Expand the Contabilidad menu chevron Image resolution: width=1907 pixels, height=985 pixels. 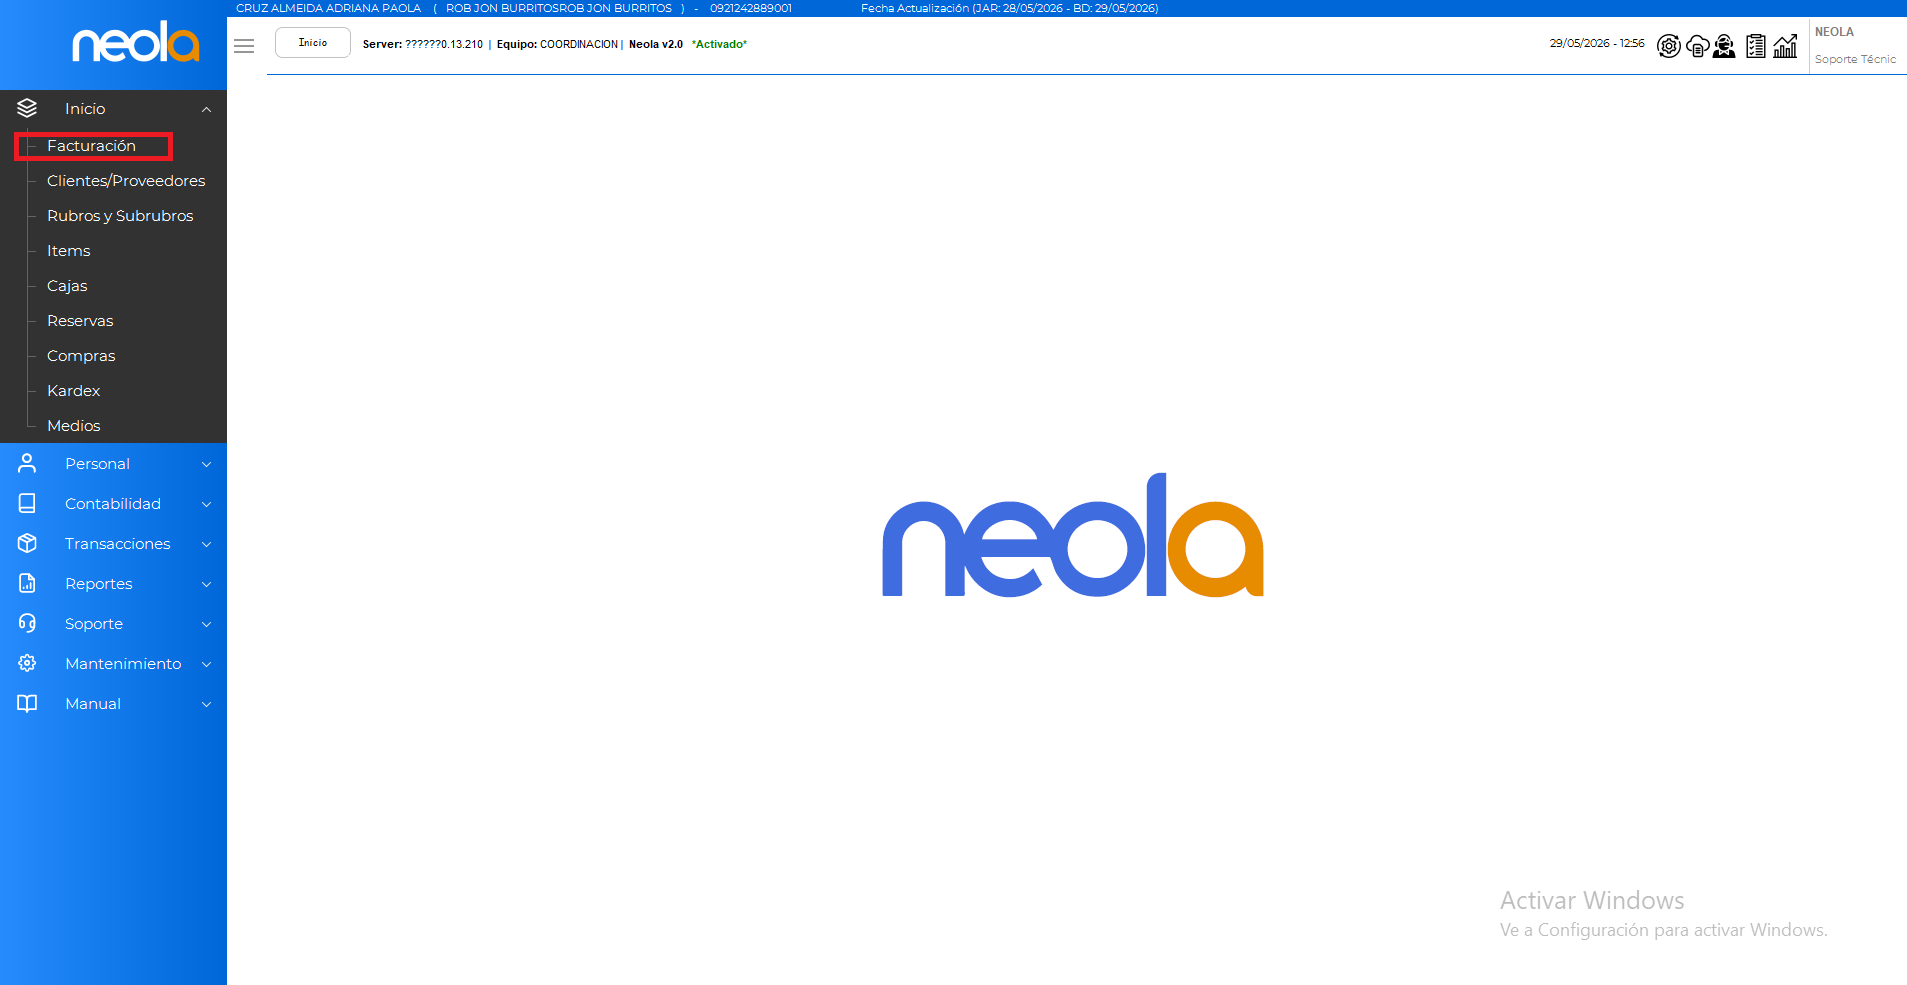tap(206, 504)
